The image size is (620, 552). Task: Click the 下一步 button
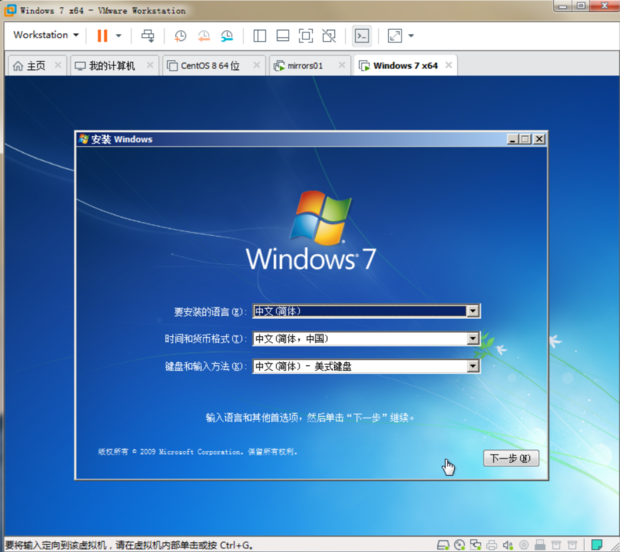[x=511, y=458]
